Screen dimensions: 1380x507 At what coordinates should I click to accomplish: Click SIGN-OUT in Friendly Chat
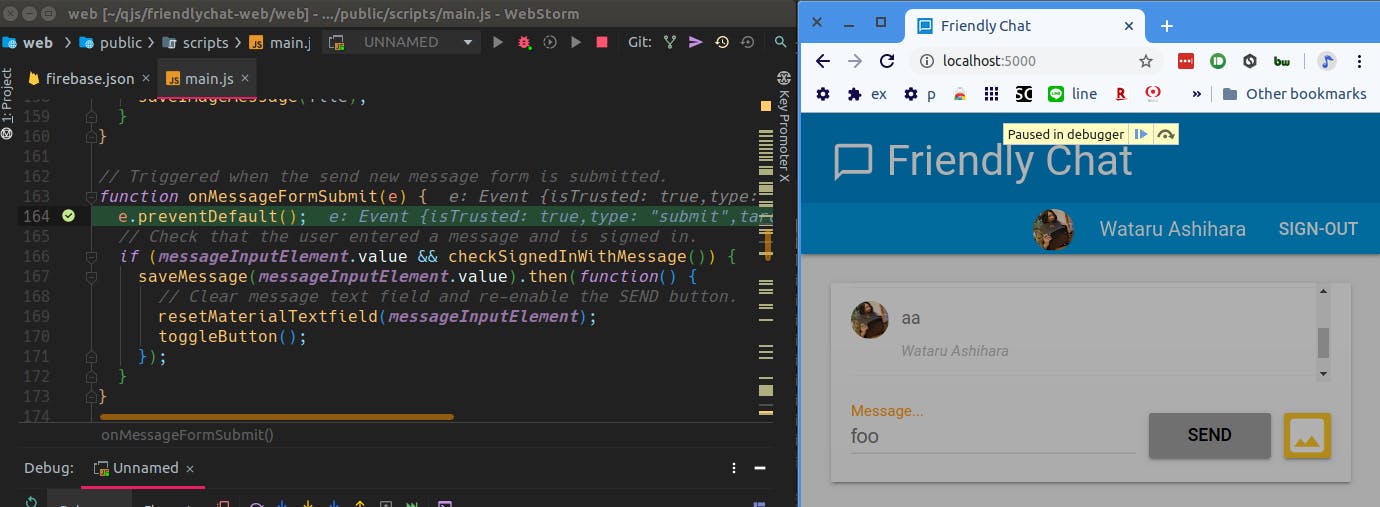click(x=1318, y=229)
